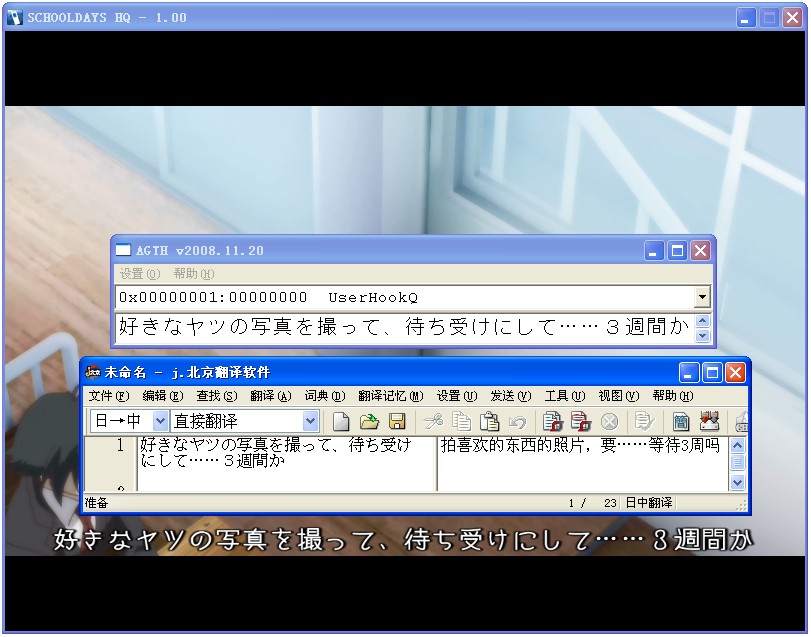Open the 翻译(A) menu
This screenshot has width=811, height=637.
click(x=271, y=396)
